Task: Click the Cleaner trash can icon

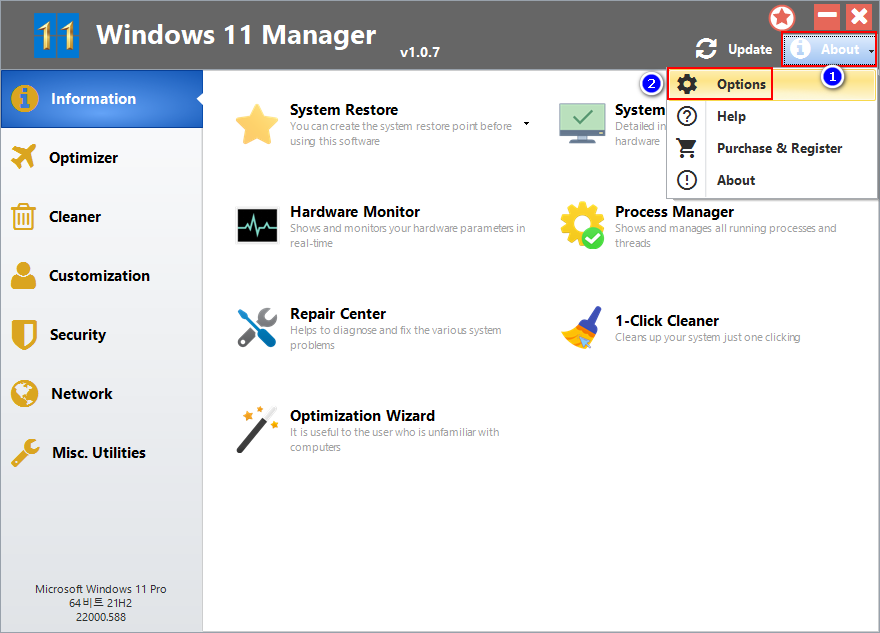Action: [24, 217]
